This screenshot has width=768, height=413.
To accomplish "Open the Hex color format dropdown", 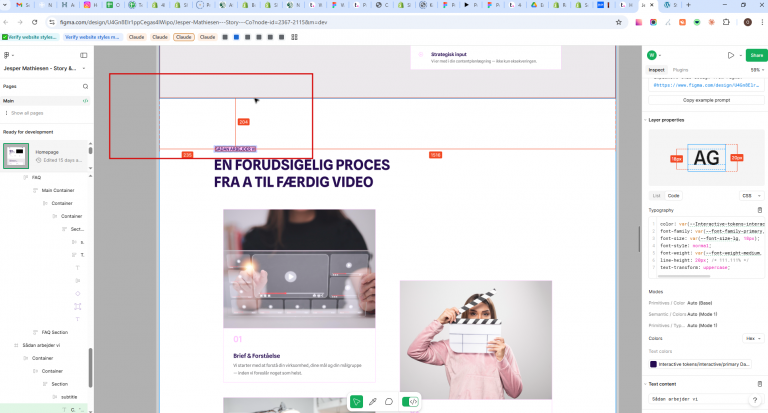I will click(x=753, y=339).
